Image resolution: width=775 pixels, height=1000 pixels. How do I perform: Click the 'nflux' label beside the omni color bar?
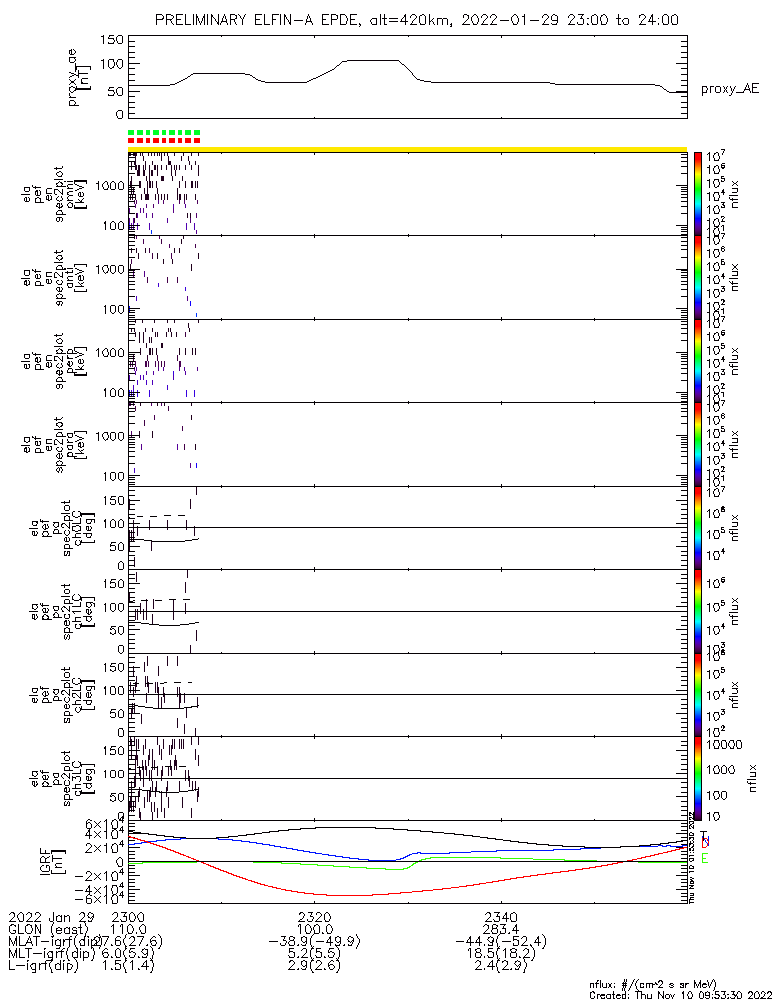pyautogui.click(x=735, y=194)
